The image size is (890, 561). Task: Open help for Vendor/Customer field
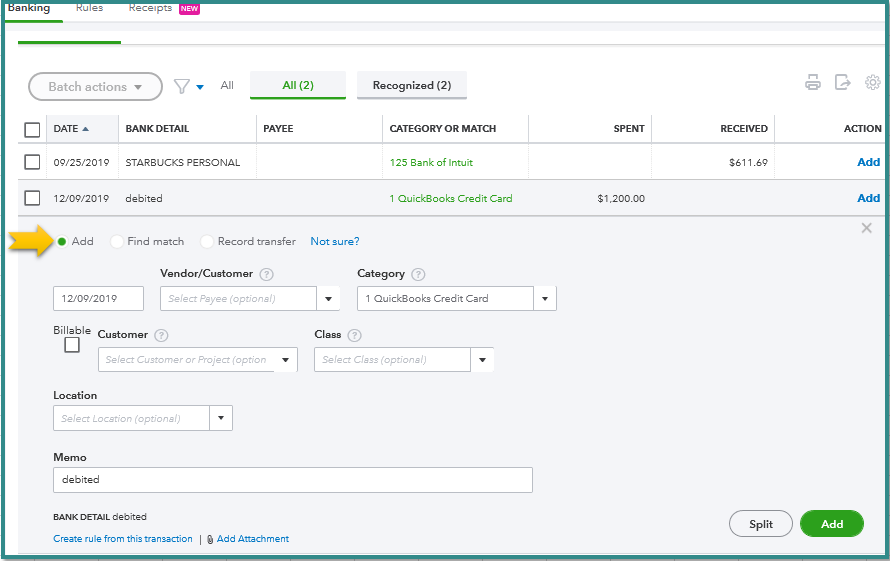(266, 274)
